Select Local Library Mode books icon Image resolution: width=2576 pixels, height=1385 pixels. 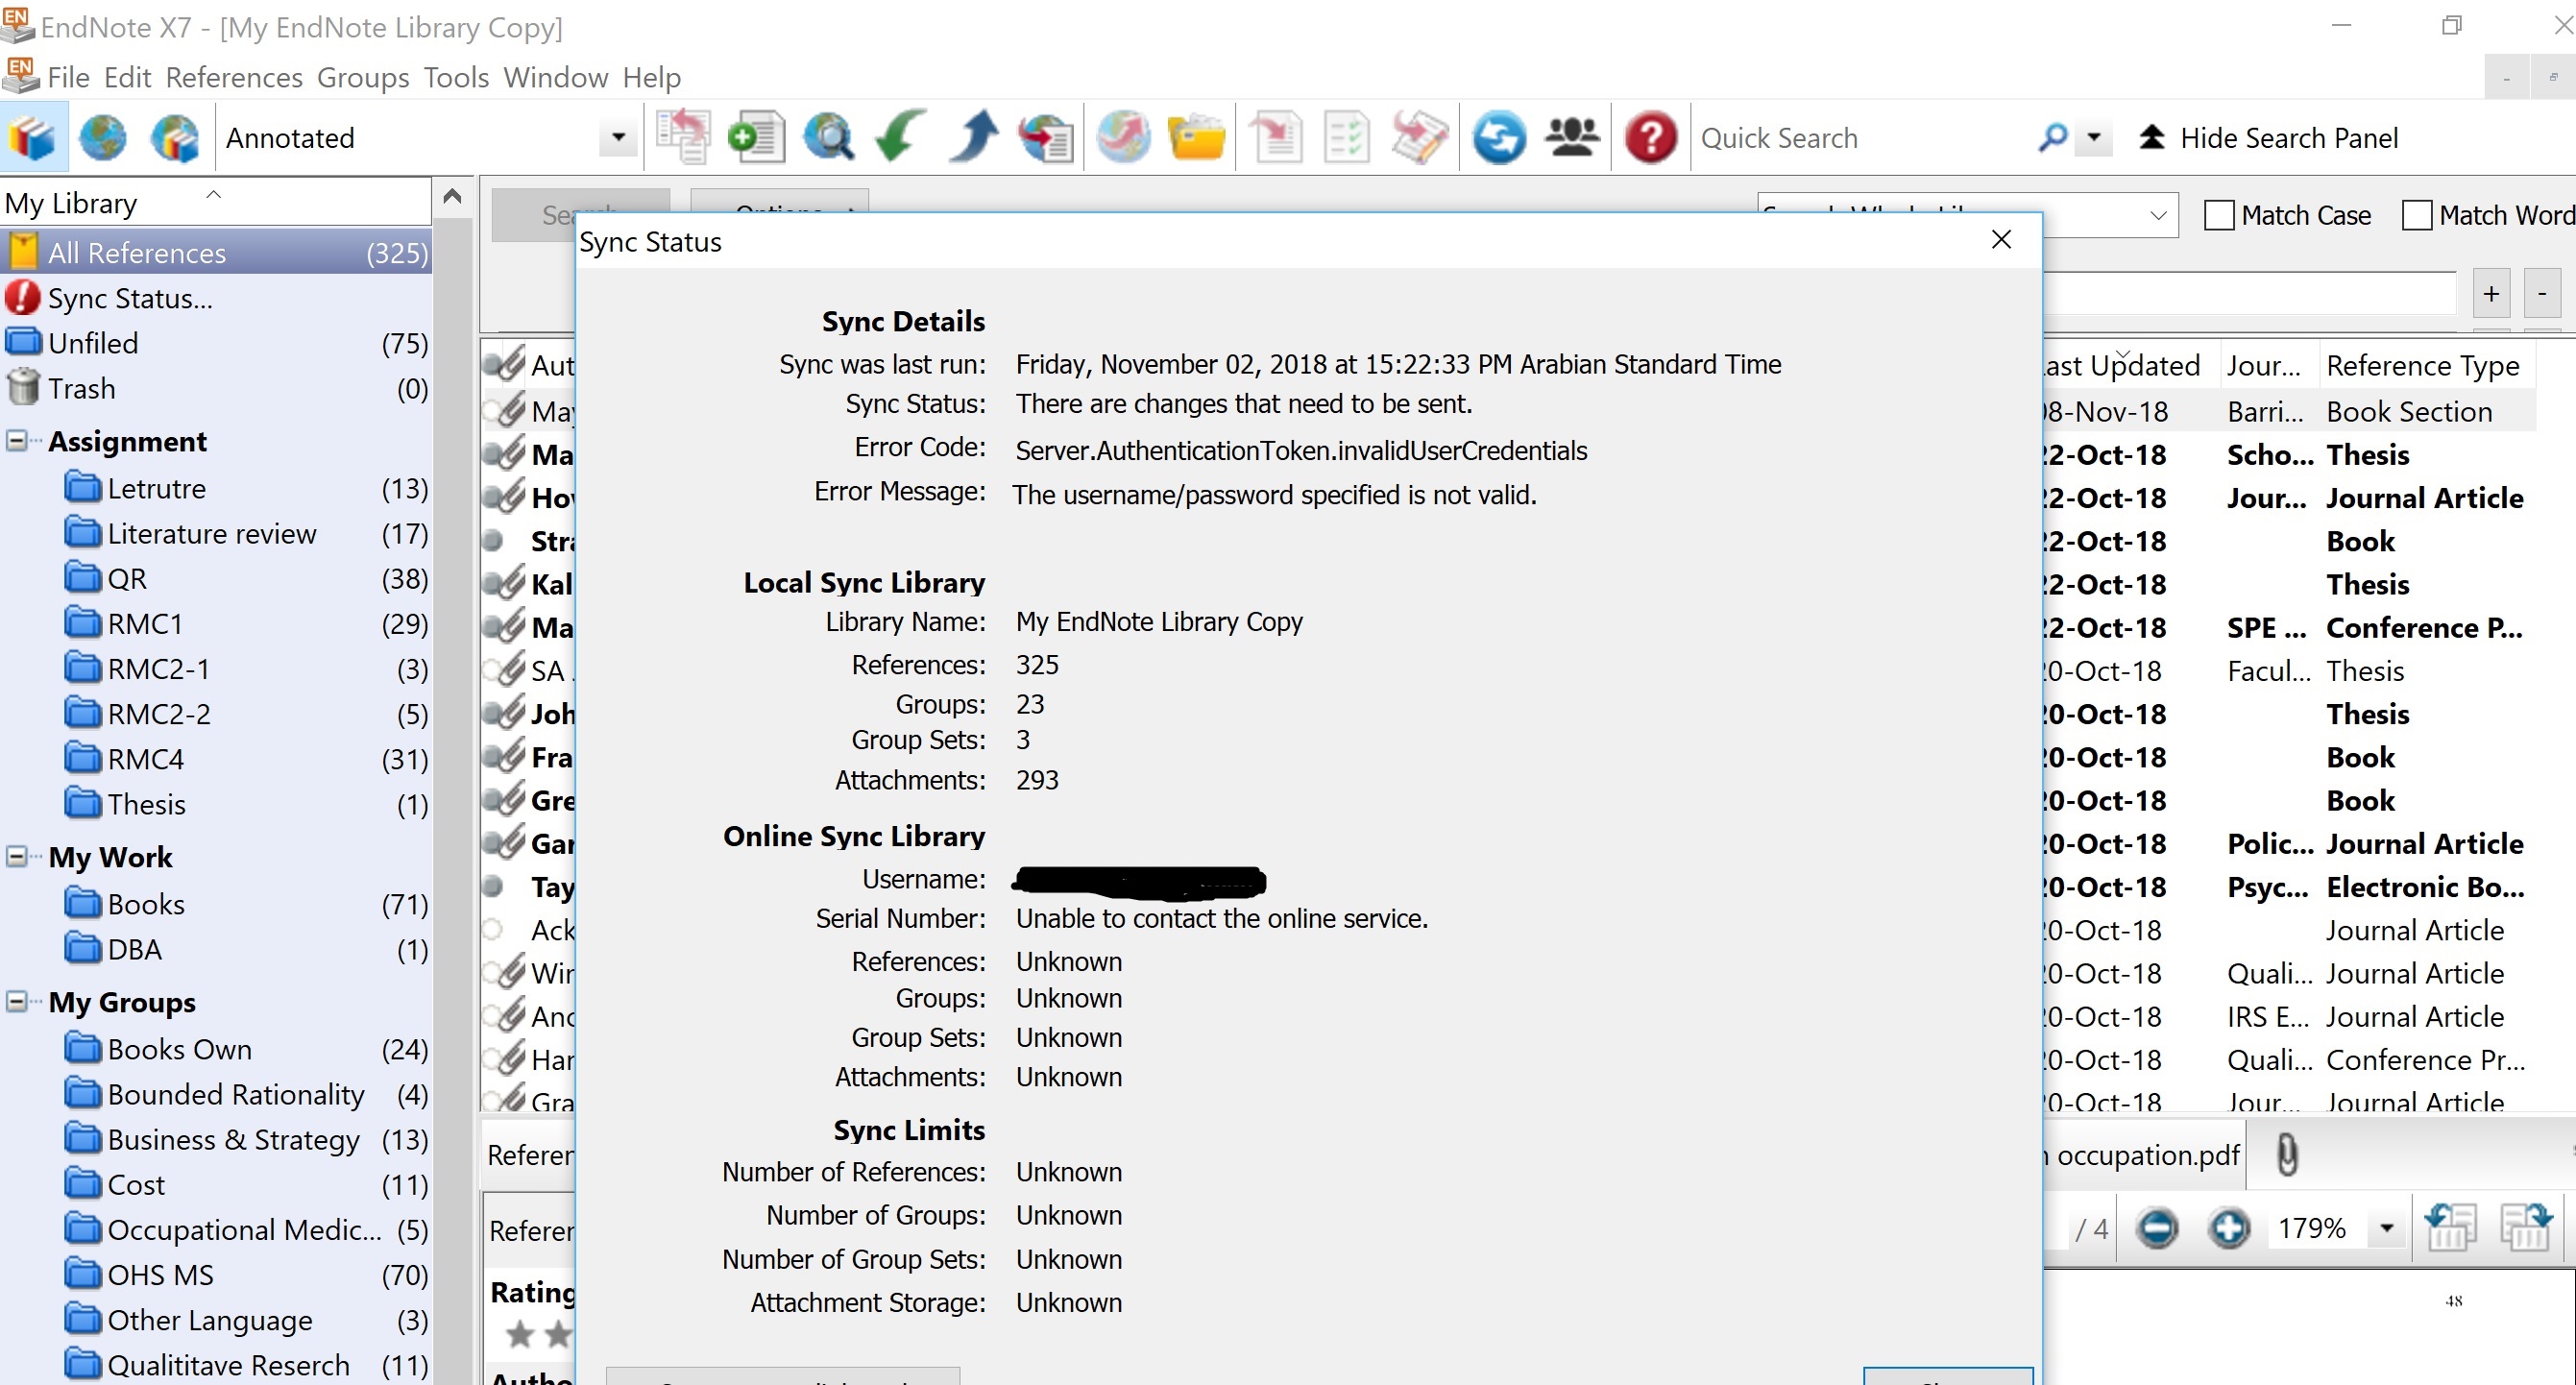click(x=33, y=137)
